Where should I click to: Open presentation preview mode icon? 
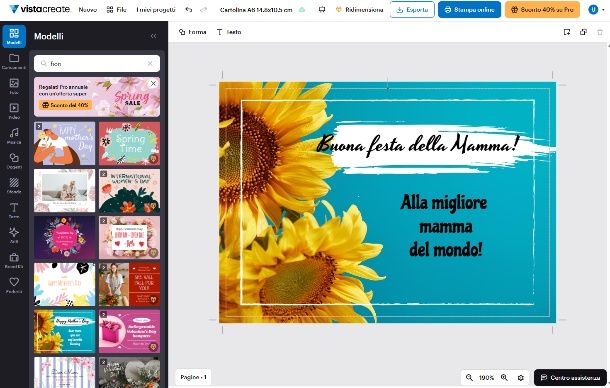click(322, 10)
